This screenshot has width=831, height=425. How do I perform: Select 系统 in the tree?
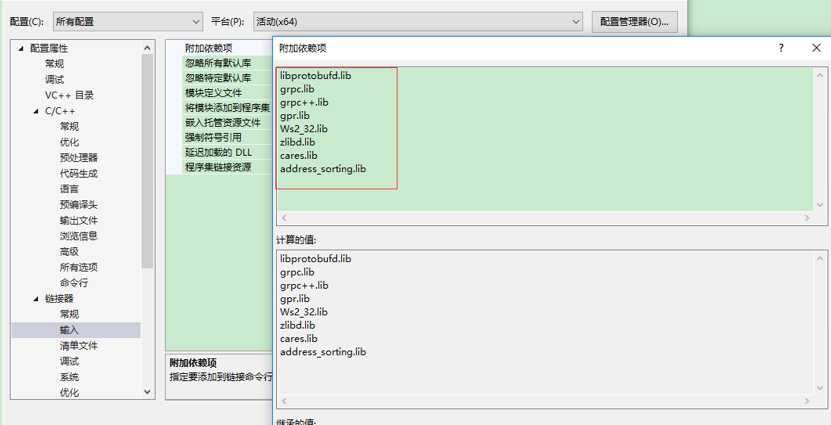pos(69,377)
